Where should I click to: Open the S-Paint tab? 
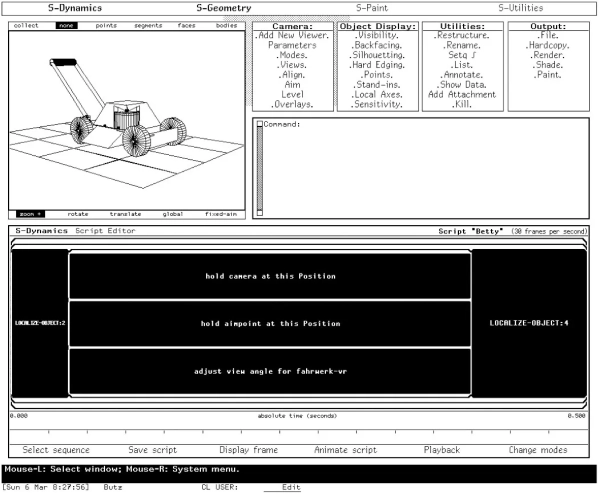(371, 8)
